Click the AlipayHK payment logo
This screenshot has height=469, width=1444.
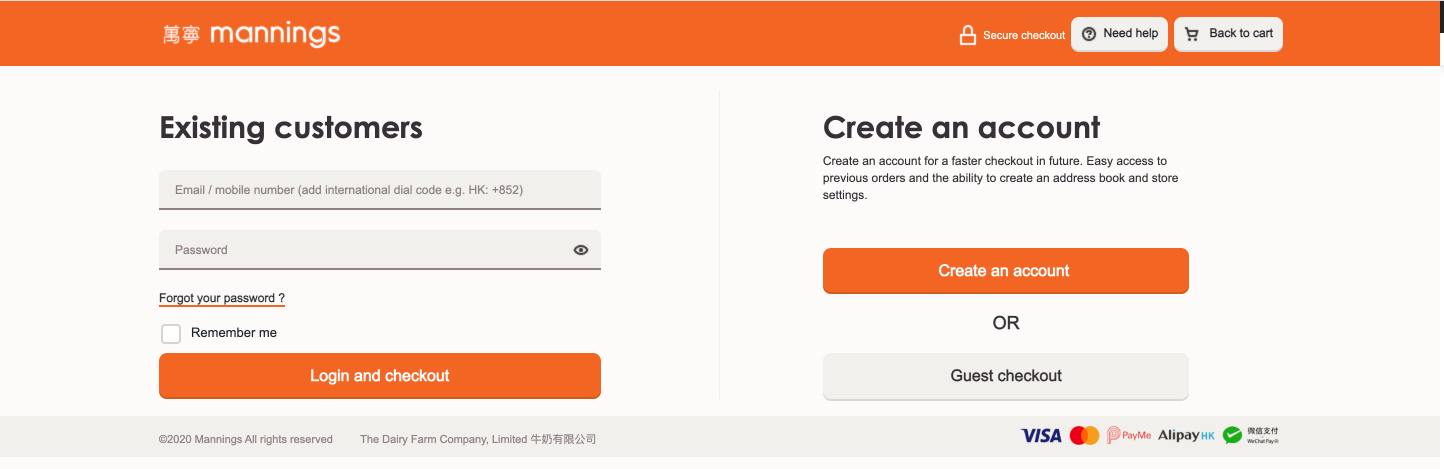(1186, 435)
